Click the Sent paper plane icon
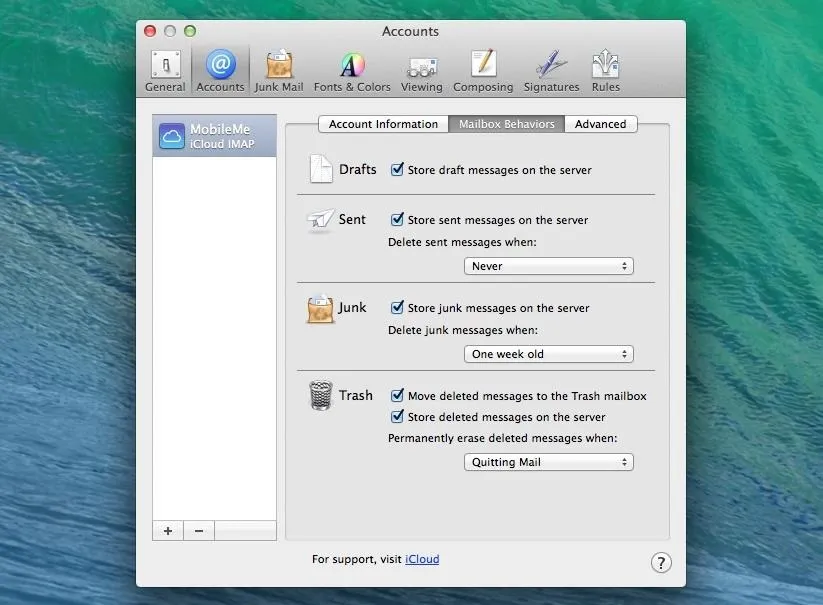The image size is (823, 605). [320, 220]
